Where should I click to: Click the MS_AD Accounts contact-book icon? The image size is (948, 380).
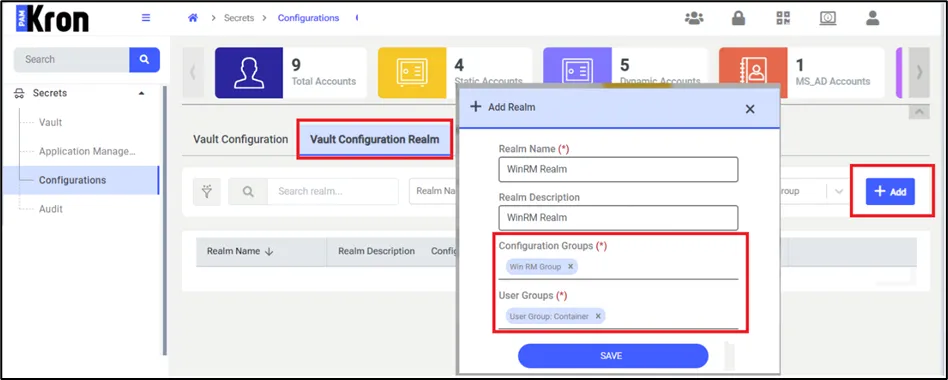point(753,72)
